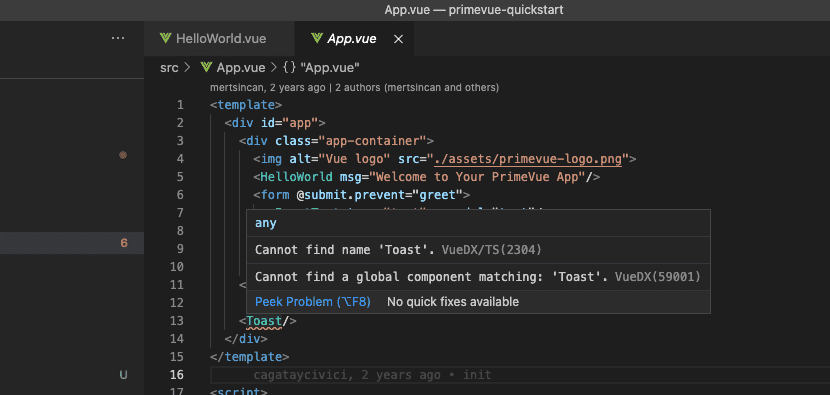Click the Vue icon on HelloWorld.vue tab

(165, 38)
